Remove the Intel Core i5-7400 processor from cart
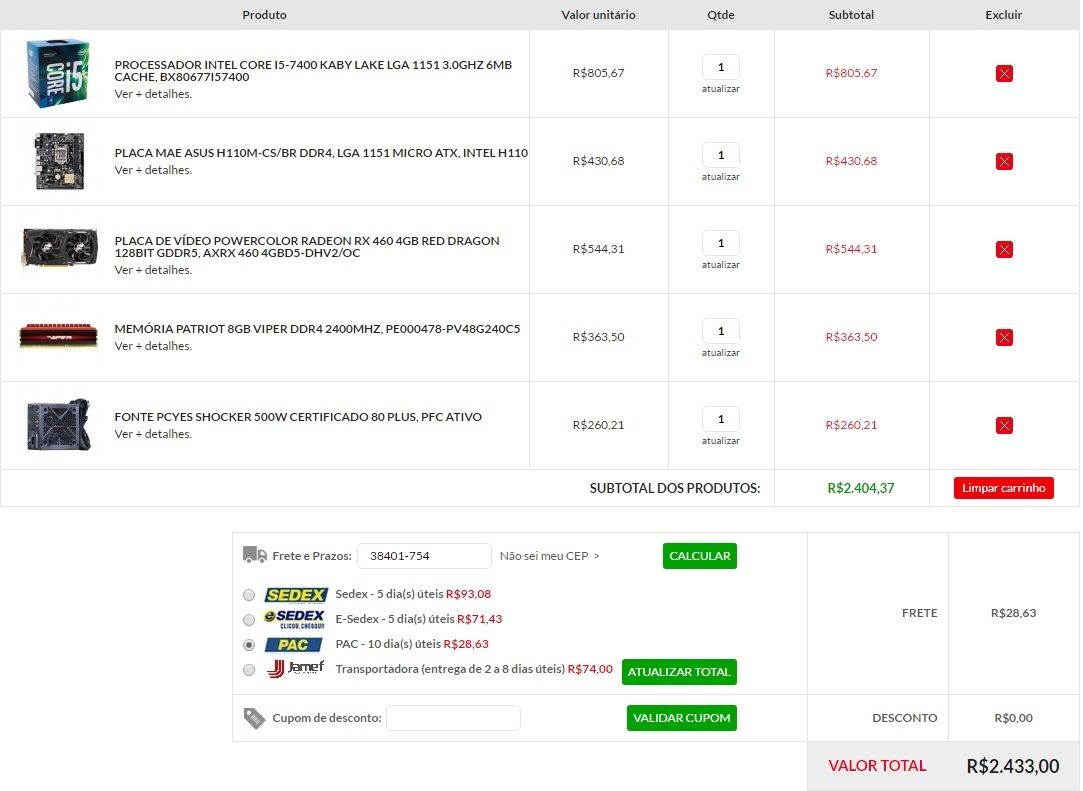This screenshot has width=1083, height=791. (1004, 73)
